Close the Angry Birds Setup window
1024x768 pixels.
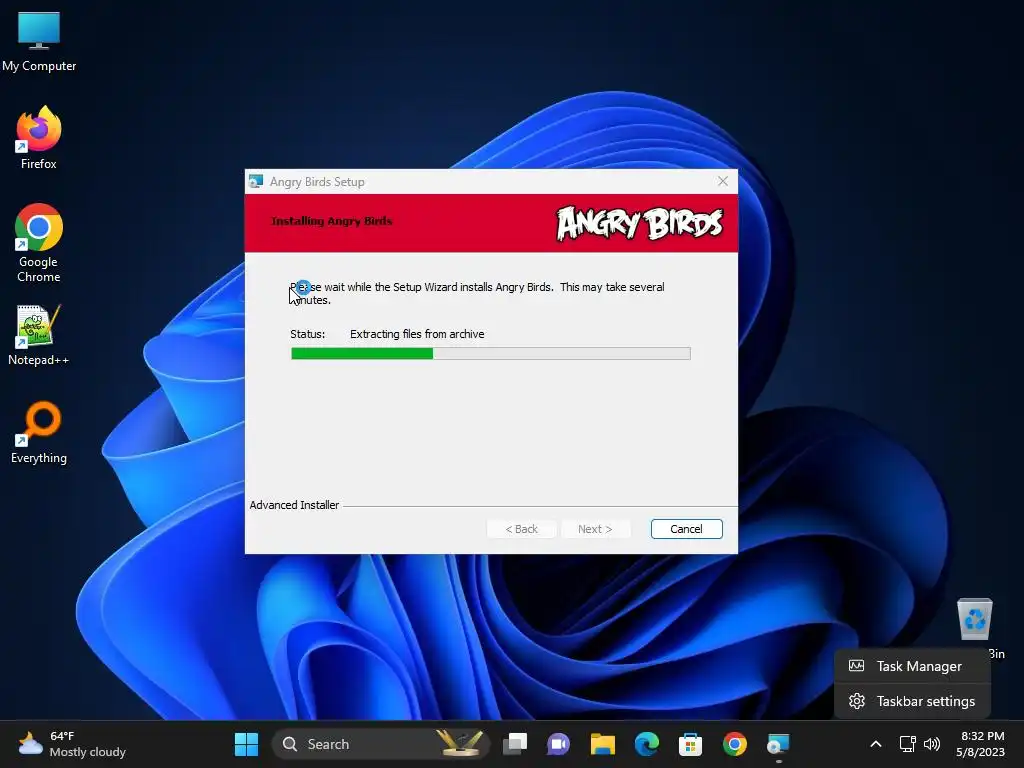tap(723, 181)
